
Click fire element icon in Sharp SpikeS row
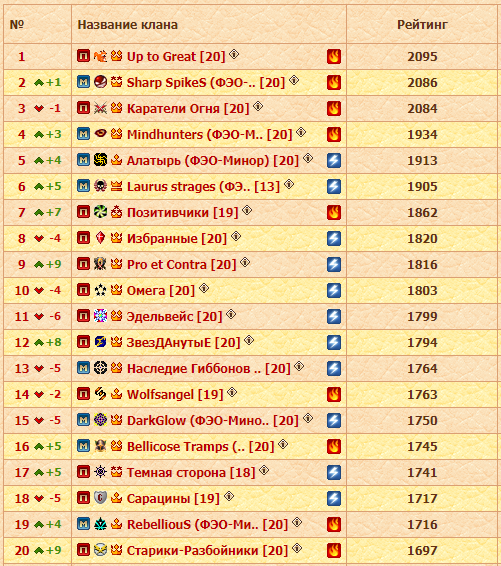coord(334,82)
